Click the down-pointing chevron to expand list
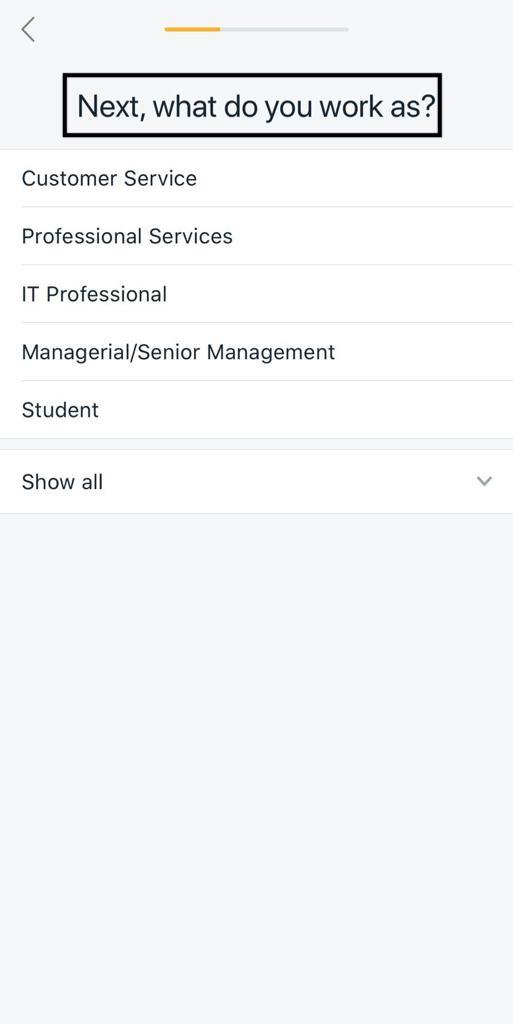The image size is (513, 1024). (x=484, y=481)
